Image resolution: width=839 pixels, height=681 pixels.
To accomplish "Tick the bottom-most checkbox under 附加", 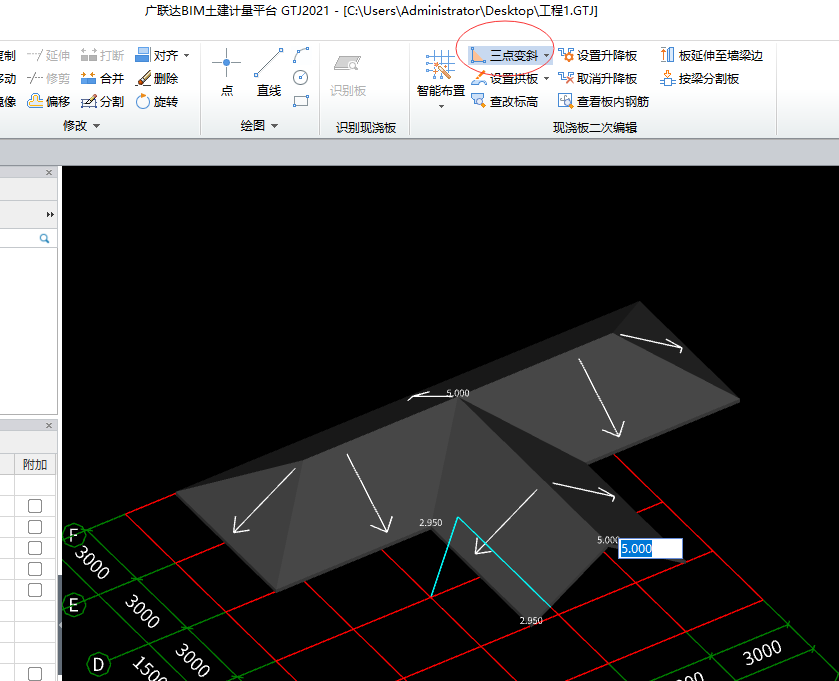I will coord(35,674).
